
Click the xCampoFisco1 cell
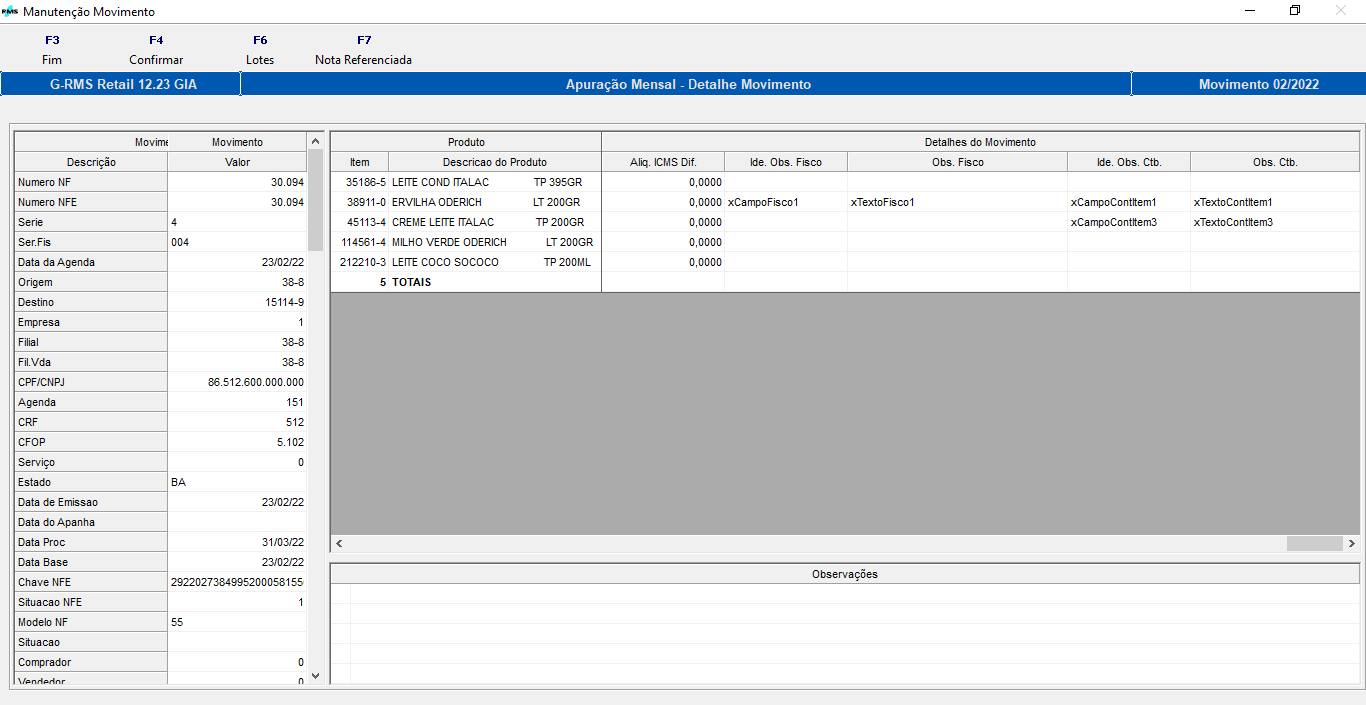point(786,202)
